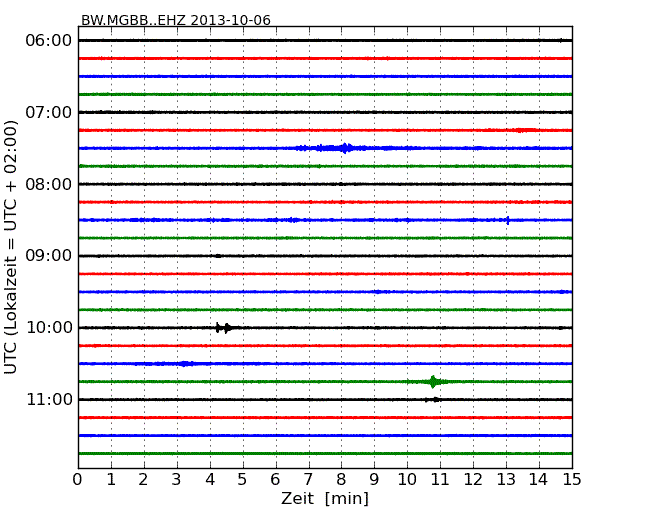This screenshot has height=520, width=650.
Task: Pick the black double spike on the 10:00 trace
Action: [223, 328]
